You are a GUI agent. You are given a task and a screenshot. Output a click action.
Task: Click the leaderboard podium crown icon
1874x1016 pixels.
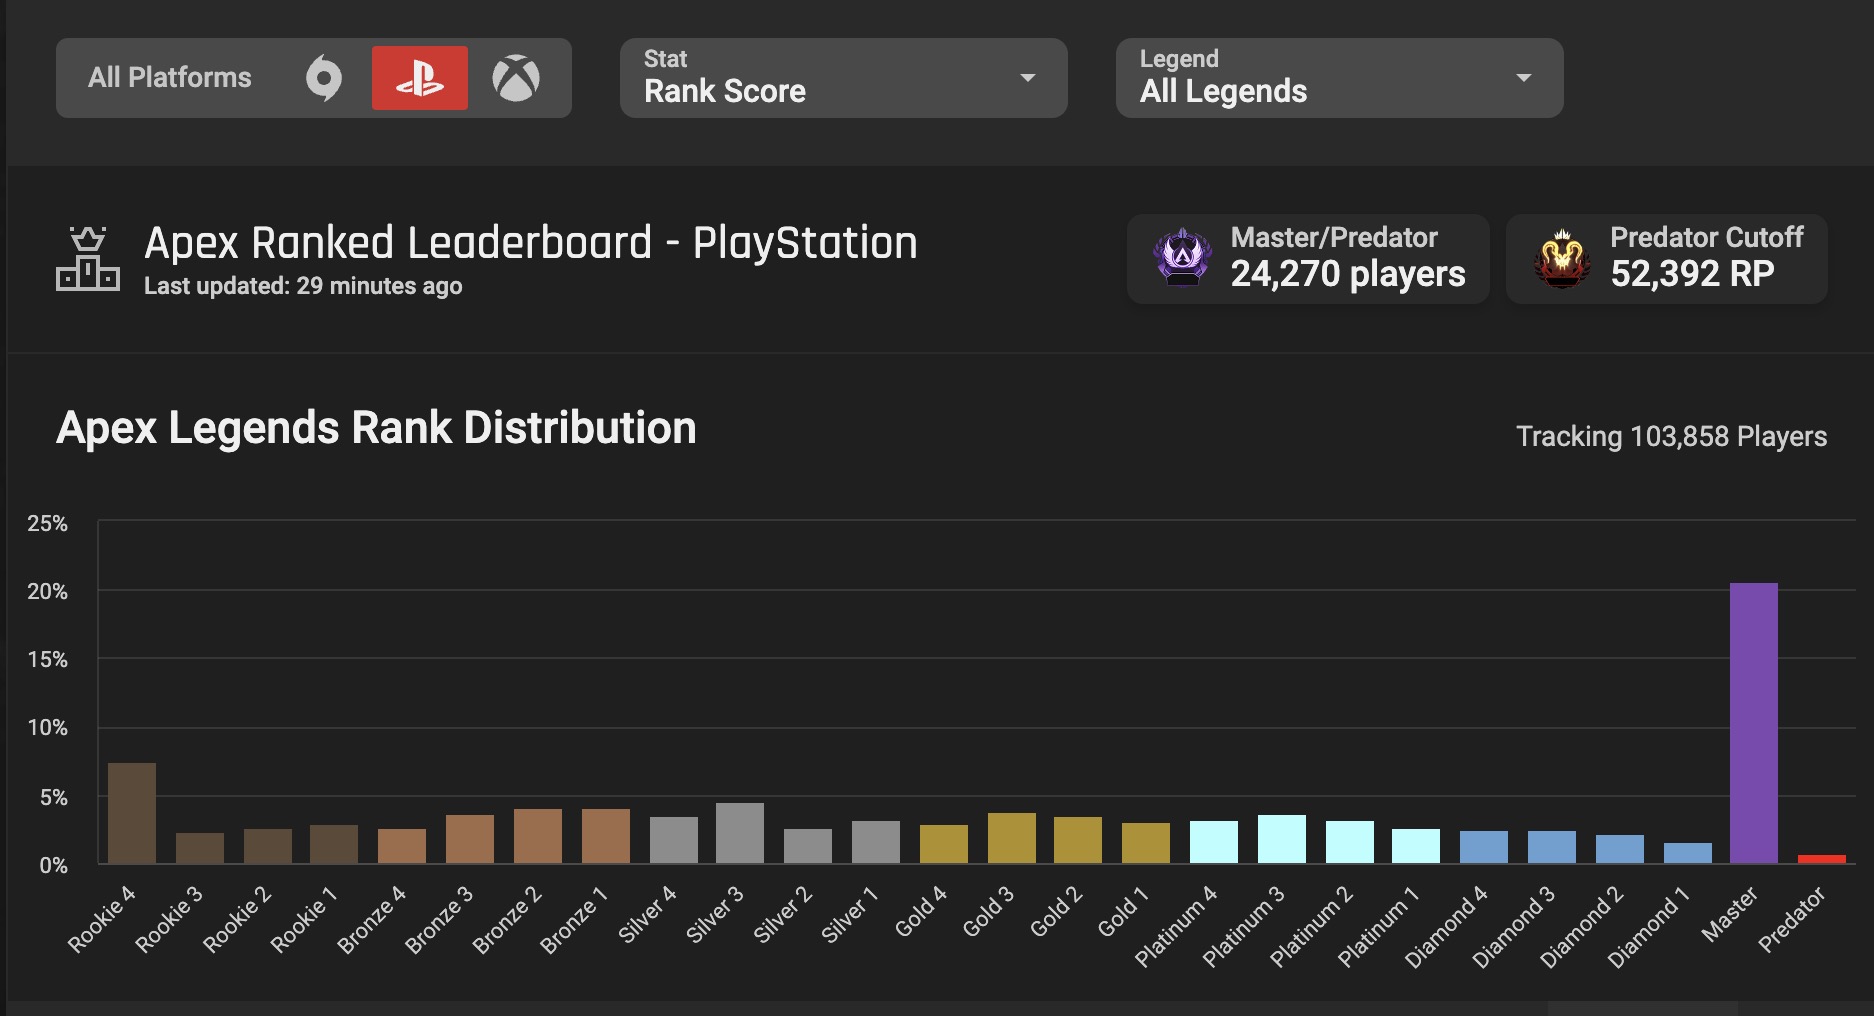[x=88, y=259]
